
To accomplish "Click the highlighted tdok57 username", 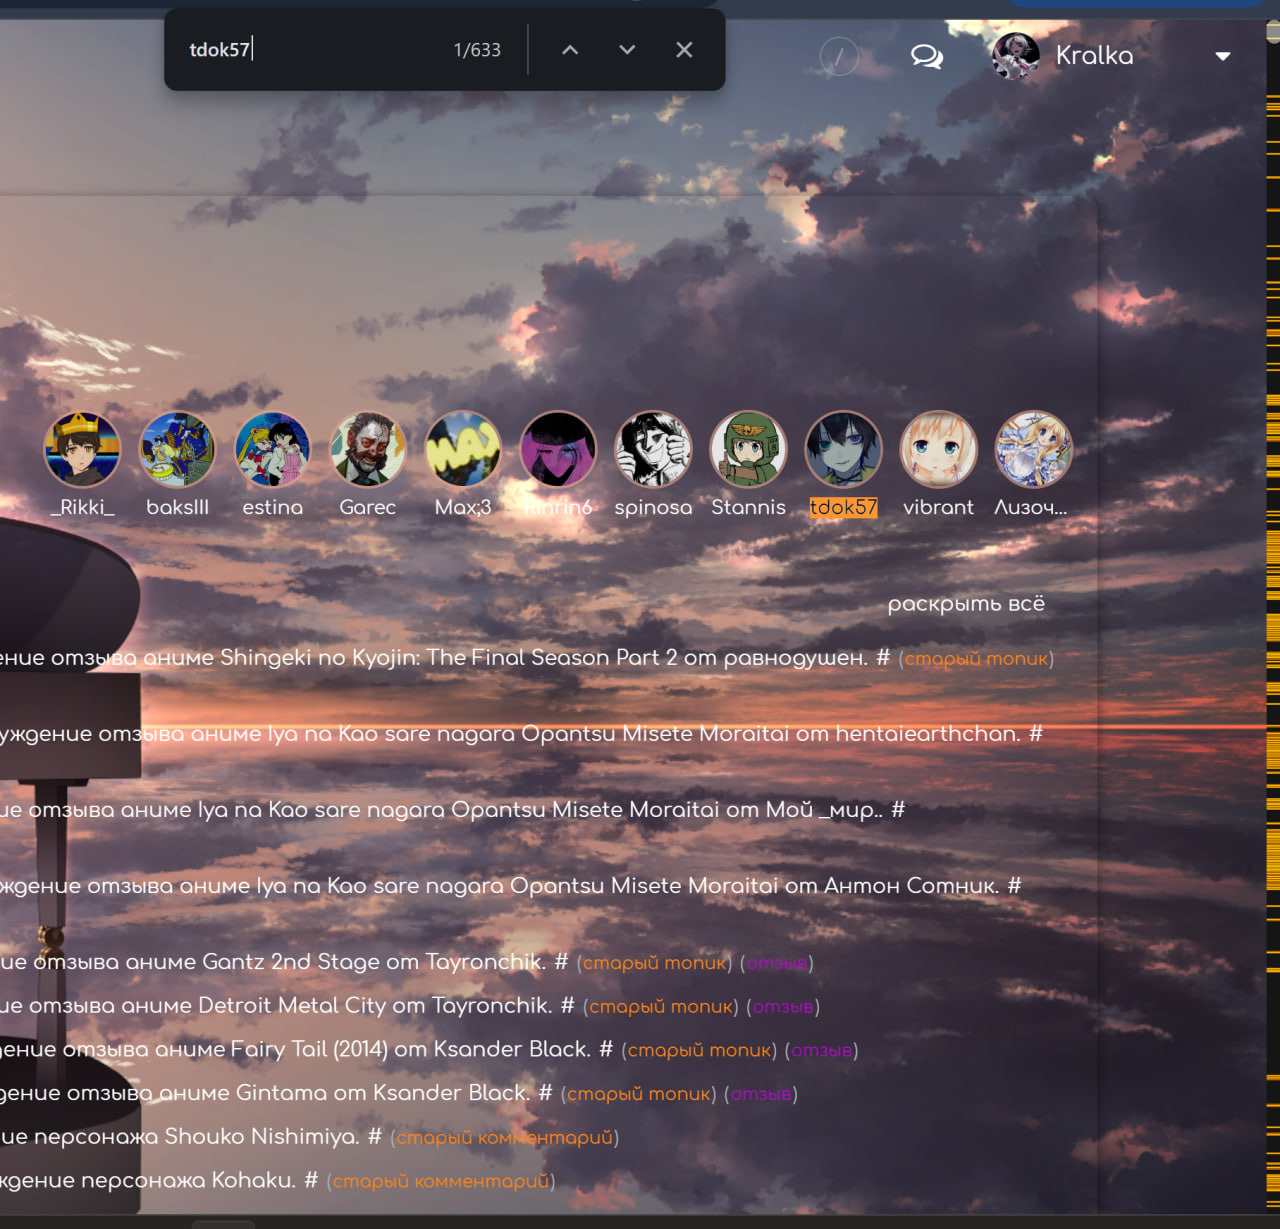I will [x=843, y=507].
